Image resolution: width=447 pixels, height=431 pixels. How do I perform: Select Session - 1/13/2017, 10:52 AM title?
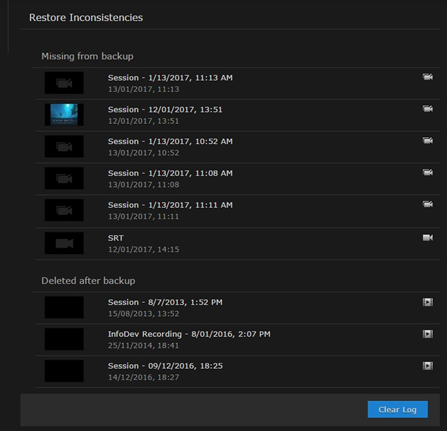point(170,141)
